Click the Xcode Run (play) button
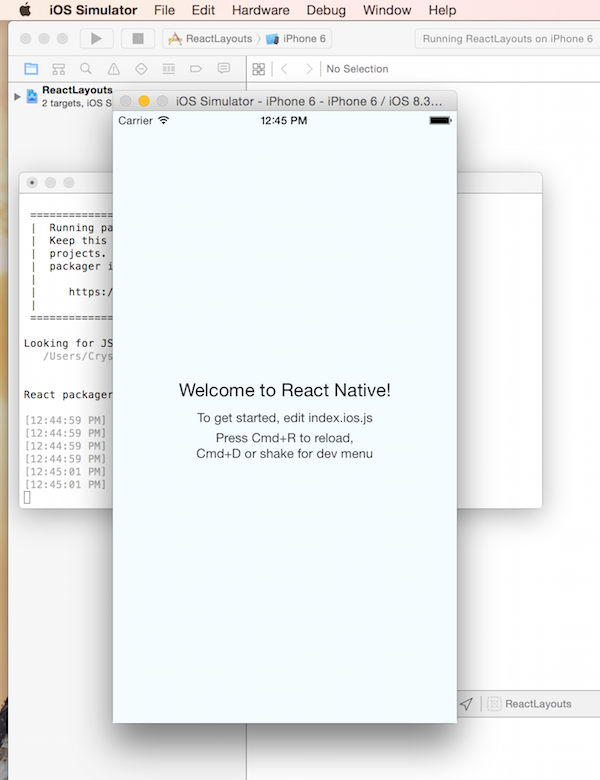The width and height of the screenshot is (600, 780). [96, 38]
